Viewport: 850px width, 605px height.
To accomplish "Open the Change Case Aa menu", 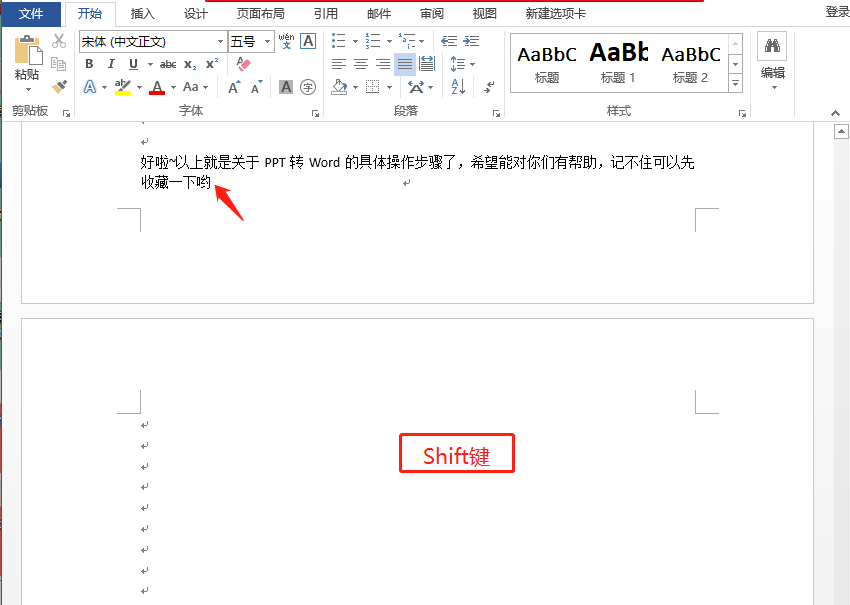I will pyautogui.click(x=191, y=87).
